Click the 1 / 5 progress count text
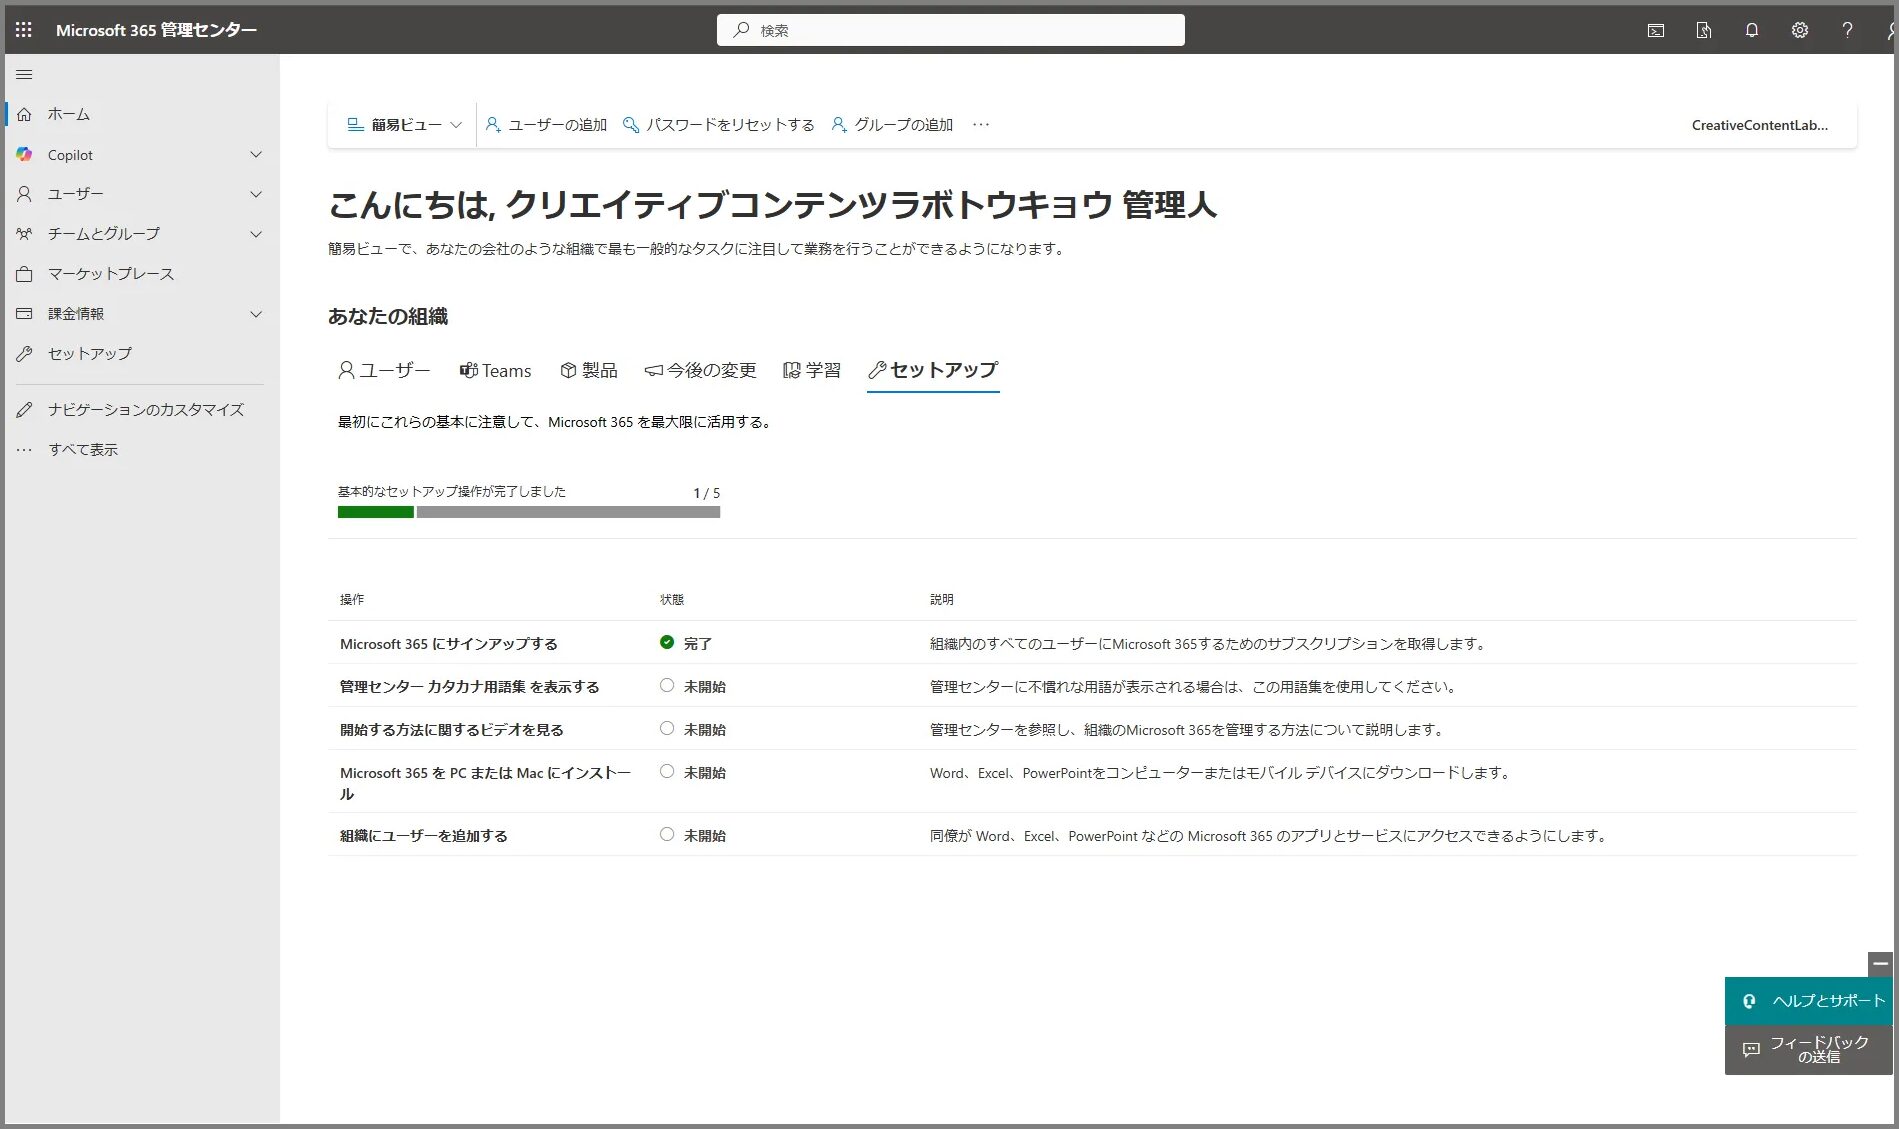The image size is (1899, 1129). pyautogui.click(x=707, y=493)
